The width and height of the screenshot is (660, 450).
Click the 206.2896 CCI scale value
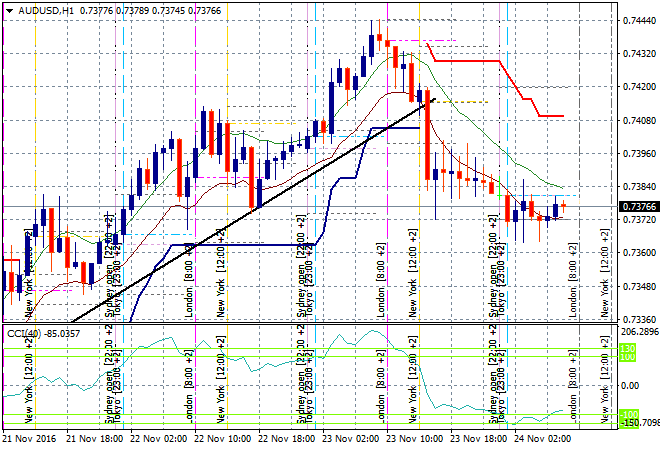635,331
